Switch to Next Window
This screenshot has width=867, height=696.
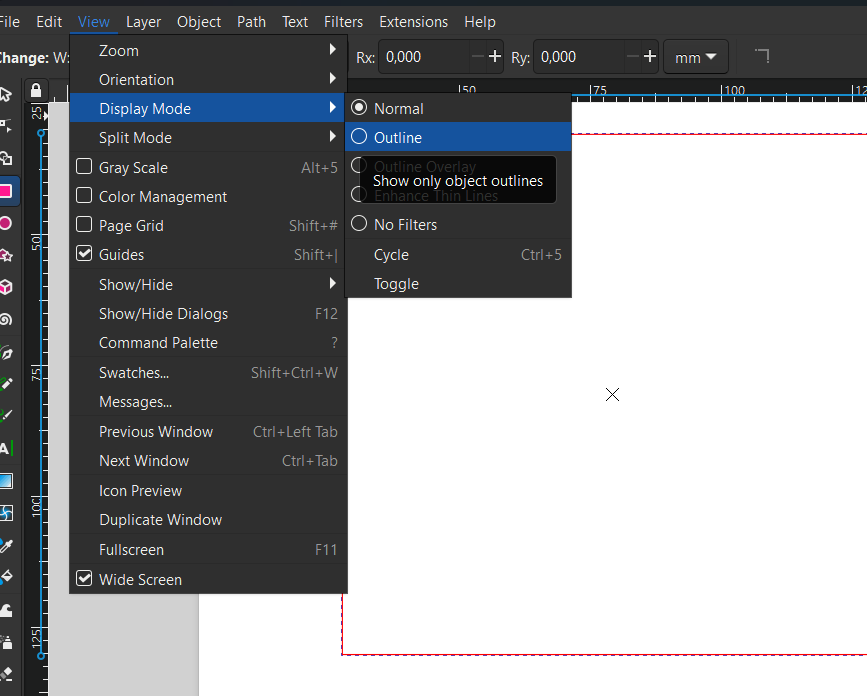click(x=208, y=460)
